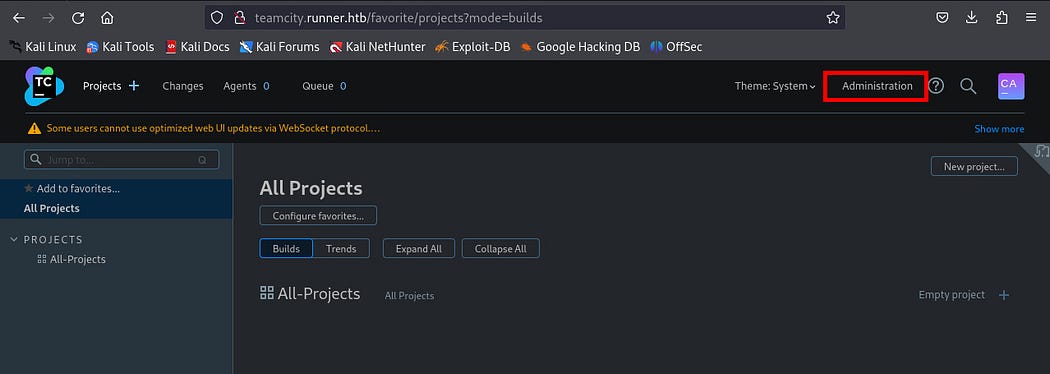Click the Configure favorites button

pyautogui.click(x=318, y=215)
